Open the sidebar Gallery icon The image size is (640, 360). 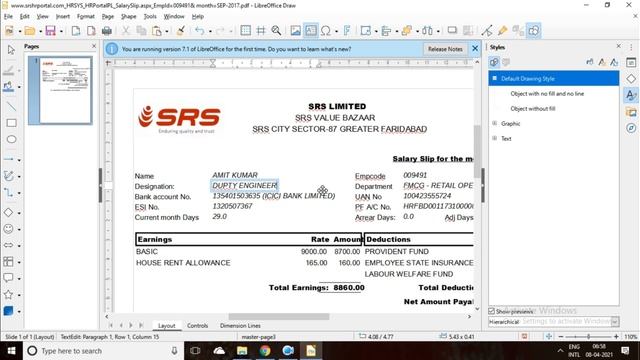(x=631, y=112)
